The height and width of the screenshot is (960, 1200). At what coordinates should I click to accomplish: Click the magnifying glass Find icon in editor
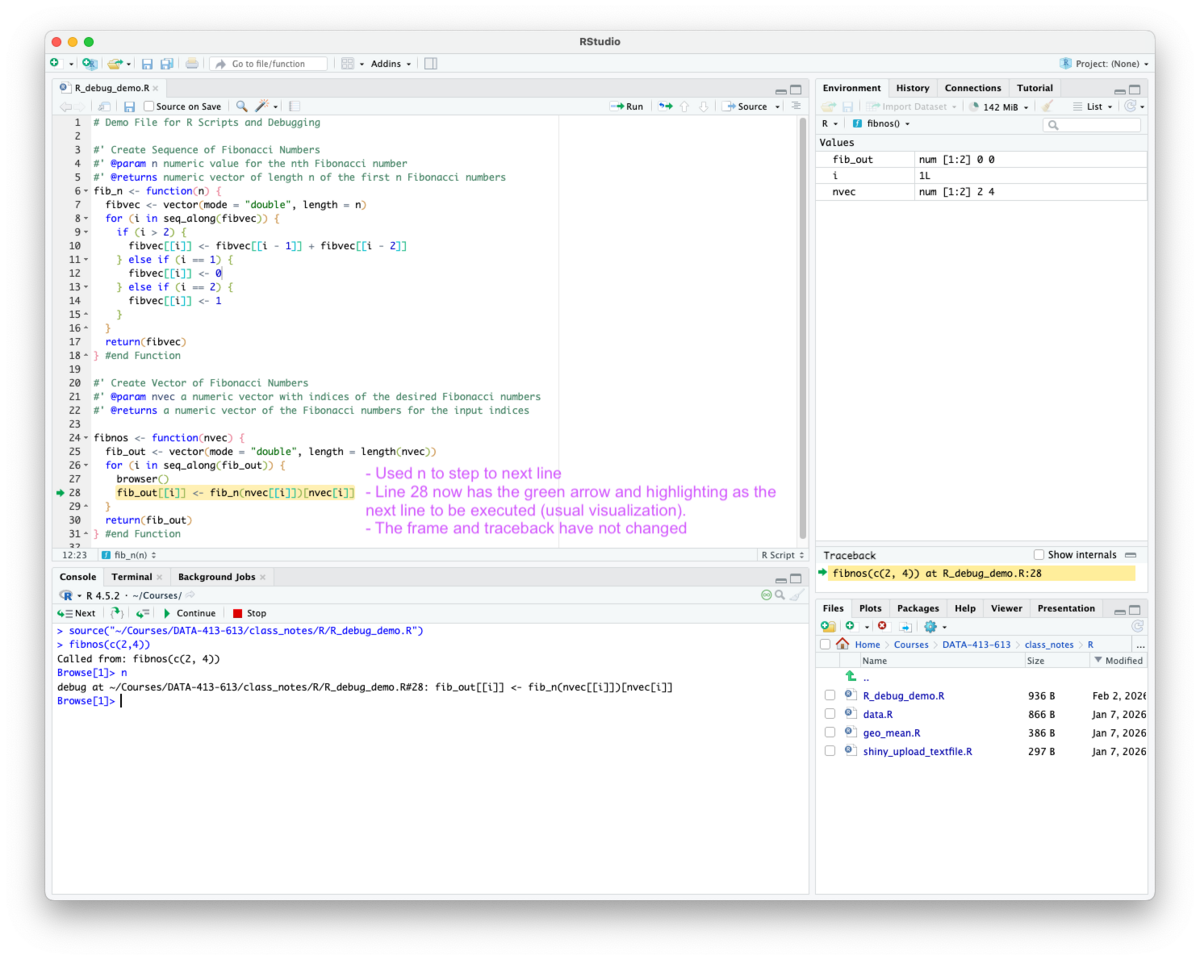point(240,106)
